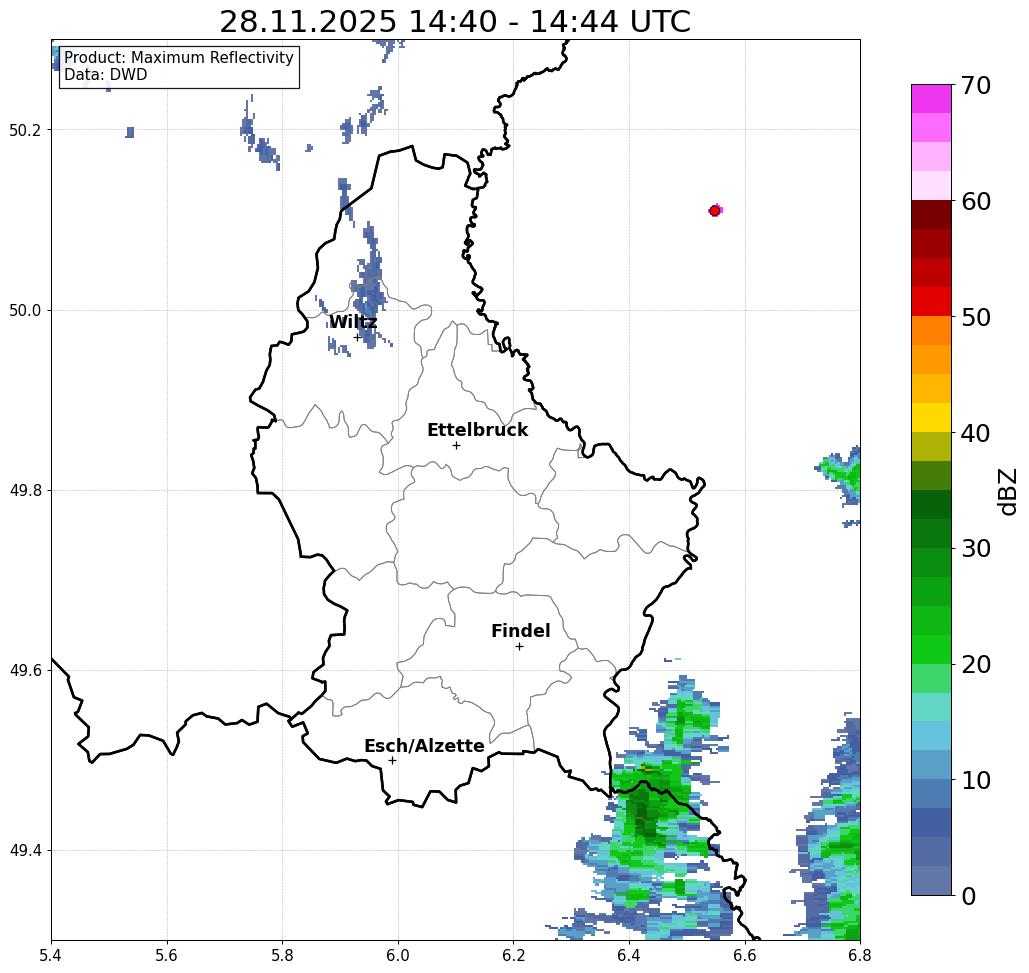Screen dimensions: 1029x973
Task: Click the Wiltz station cross marker
Action: (x=357, y=338)
